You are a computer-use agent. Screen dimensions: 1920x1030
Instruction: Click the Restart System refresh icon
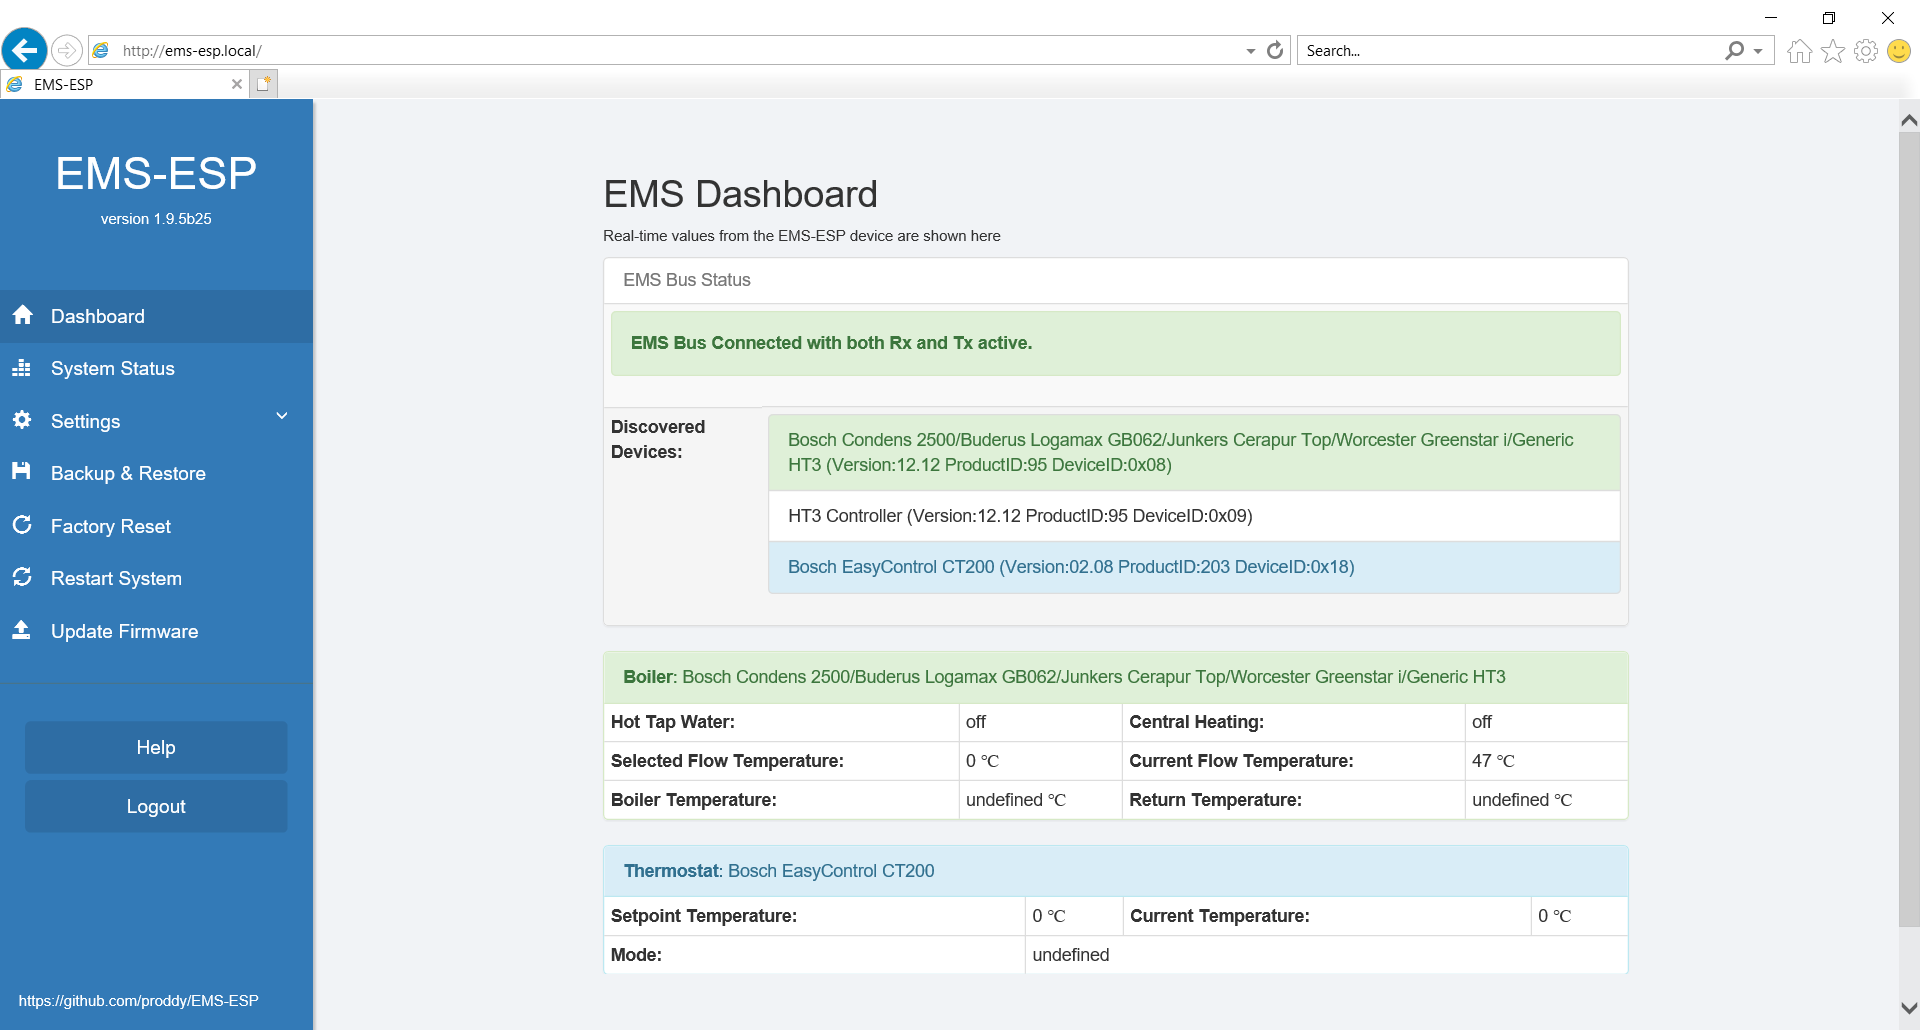(22, 577)
